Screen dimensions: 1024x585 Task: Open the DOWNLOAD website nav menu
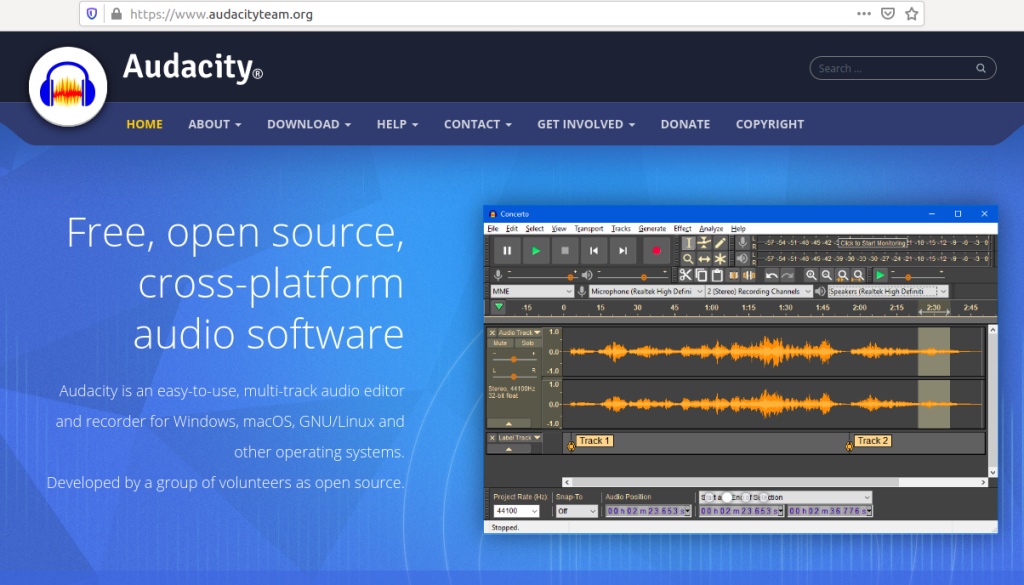[309, 124]
